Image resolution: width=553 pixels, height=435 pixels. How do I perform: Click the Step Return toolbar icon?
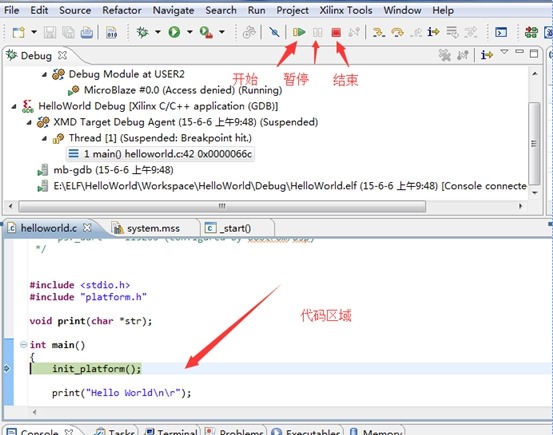point(416,32)
